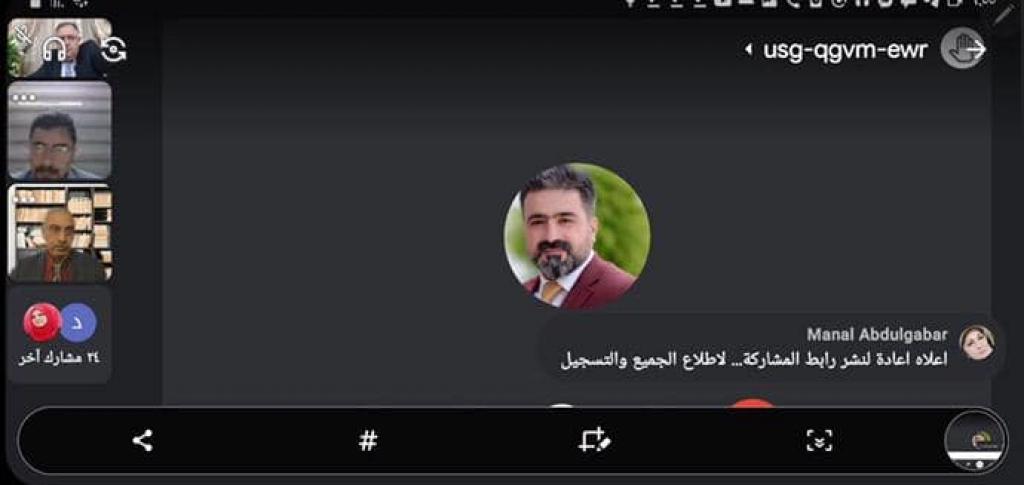Tap the red end-call button

(x=752, y=403)
